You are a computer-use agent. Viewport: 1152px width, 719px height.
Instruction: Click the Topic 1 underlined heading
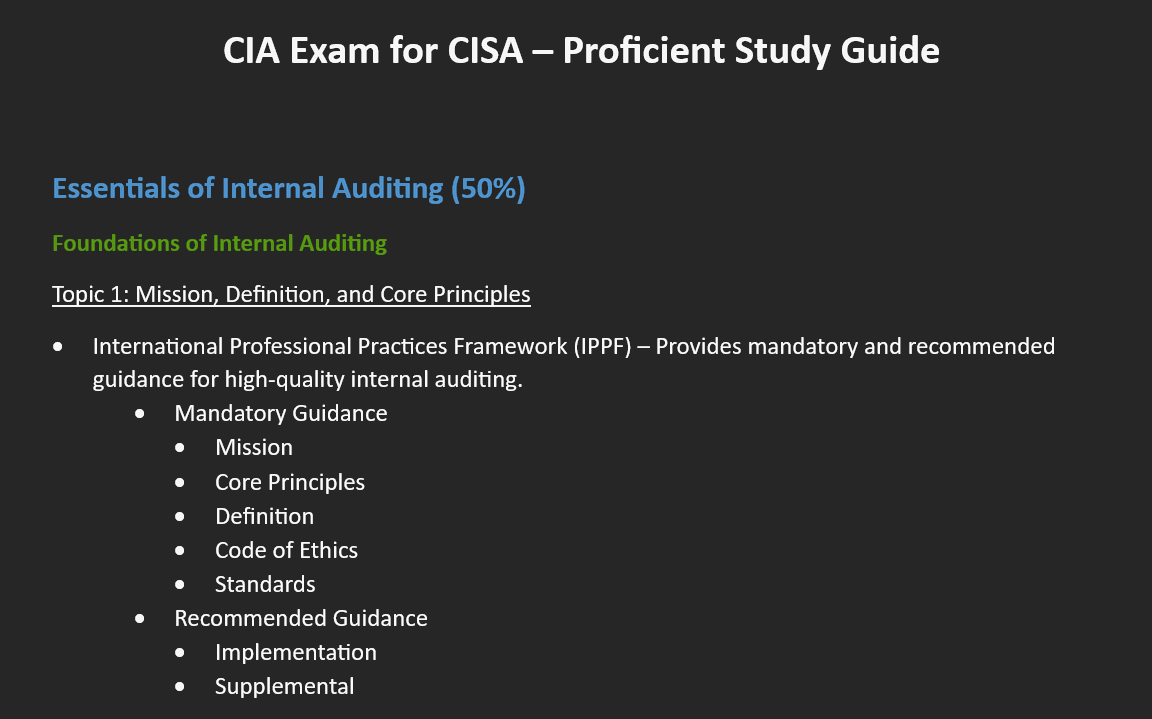[291, 294]
